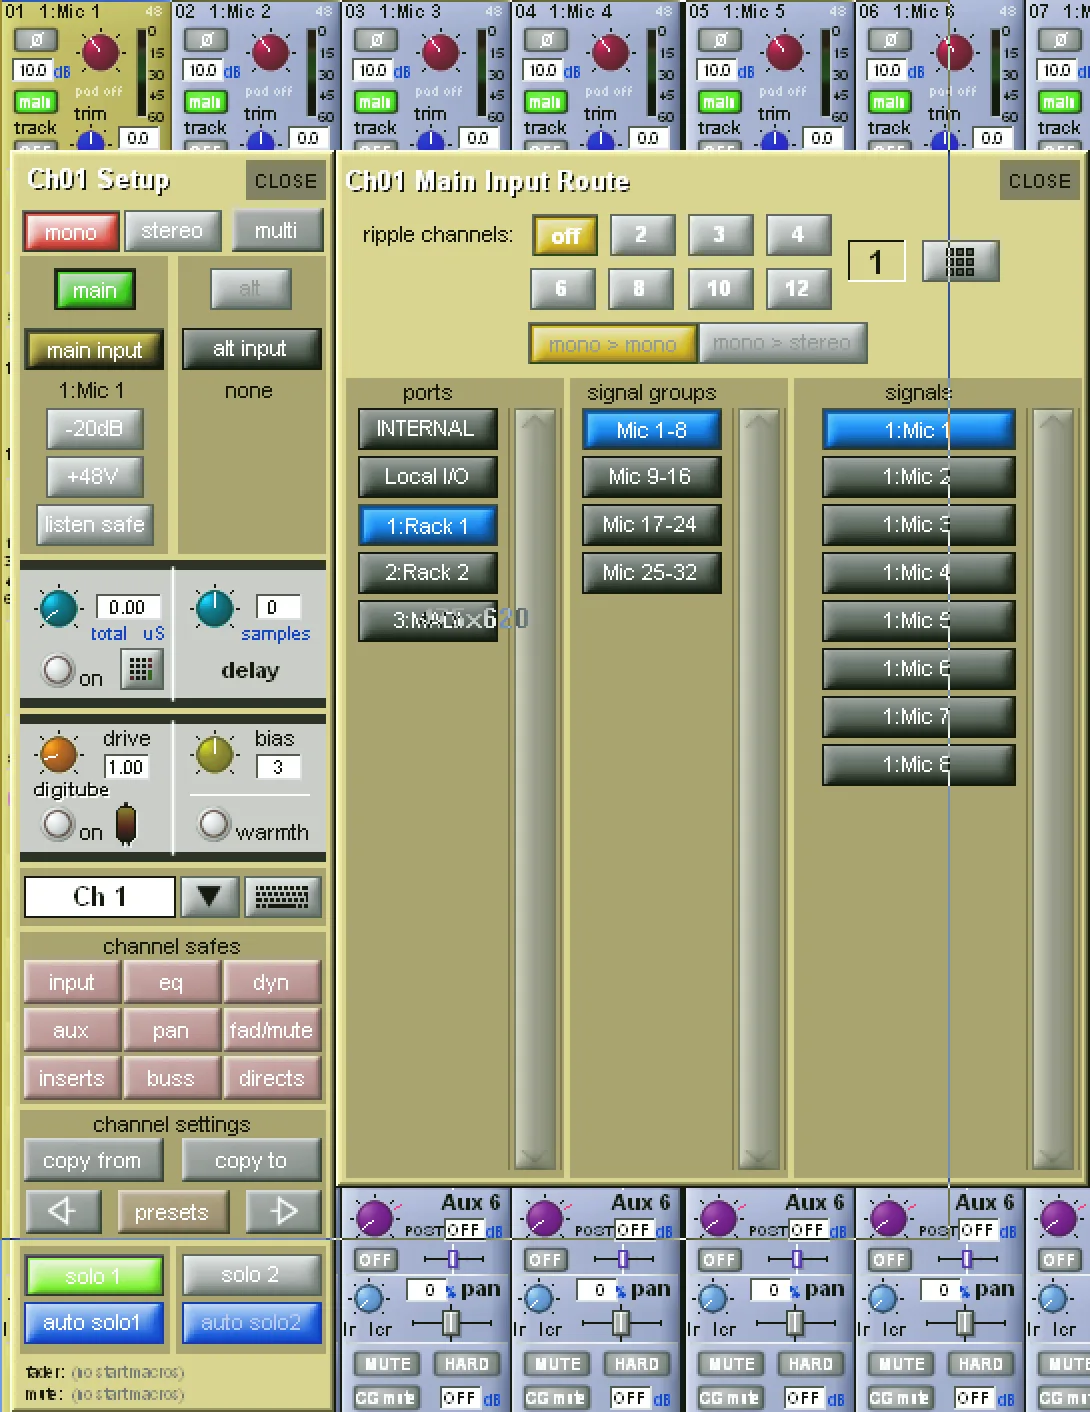Click the first Aux 6 level slider
Image resolution: width=1090 pixels, height=1412 pixels.
[x=454, y=1259]
